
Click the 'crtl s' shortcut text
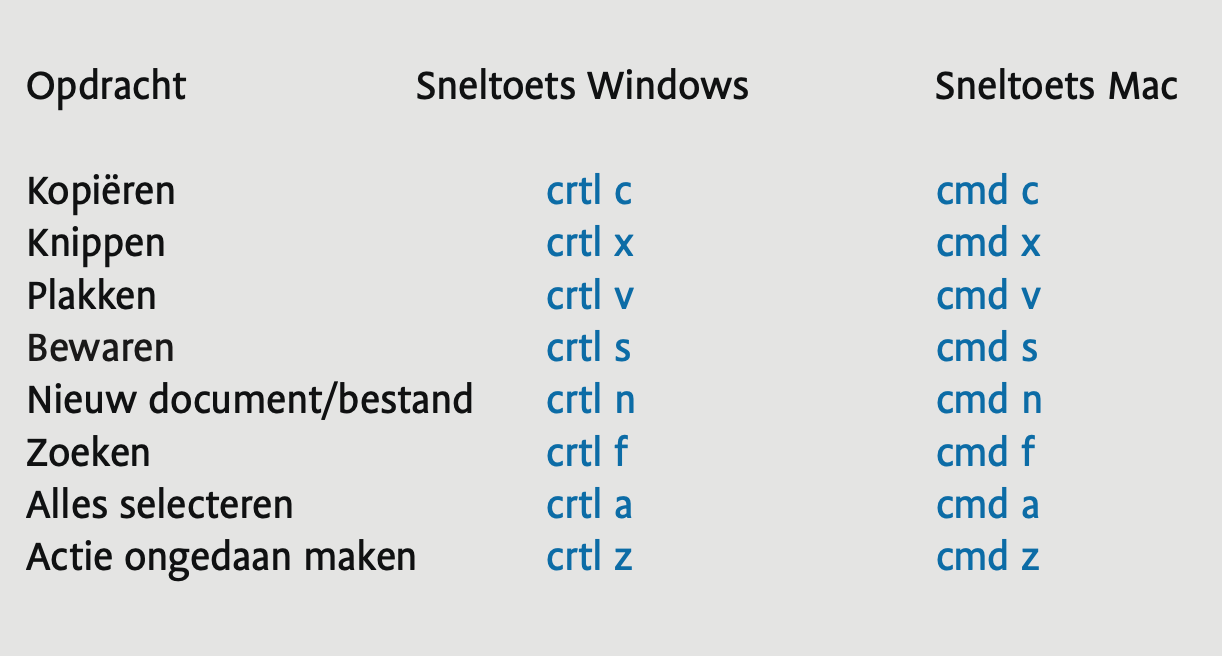(x=589, y=348)
